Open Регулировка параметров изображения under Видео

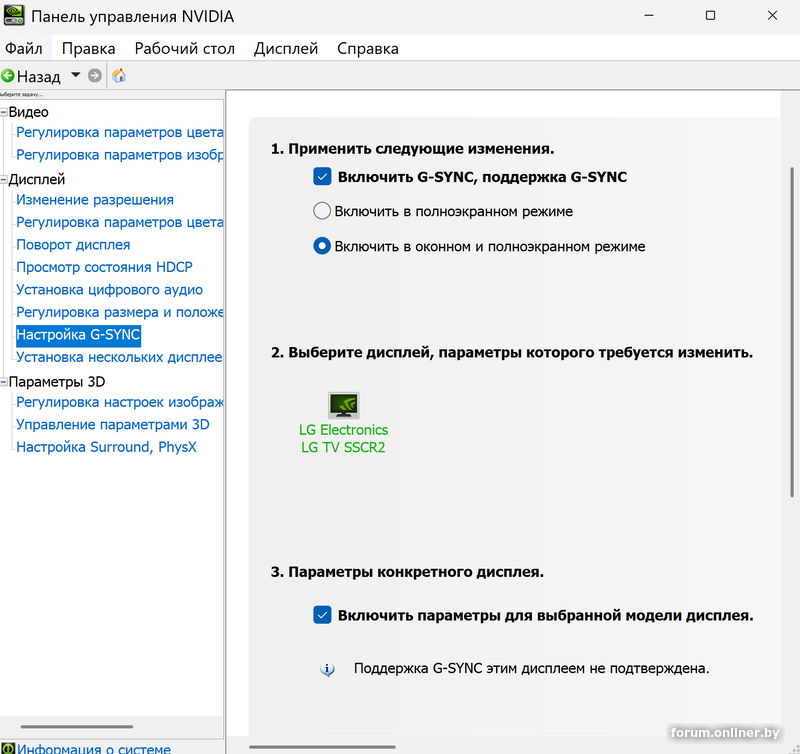(x=120, y=155)
